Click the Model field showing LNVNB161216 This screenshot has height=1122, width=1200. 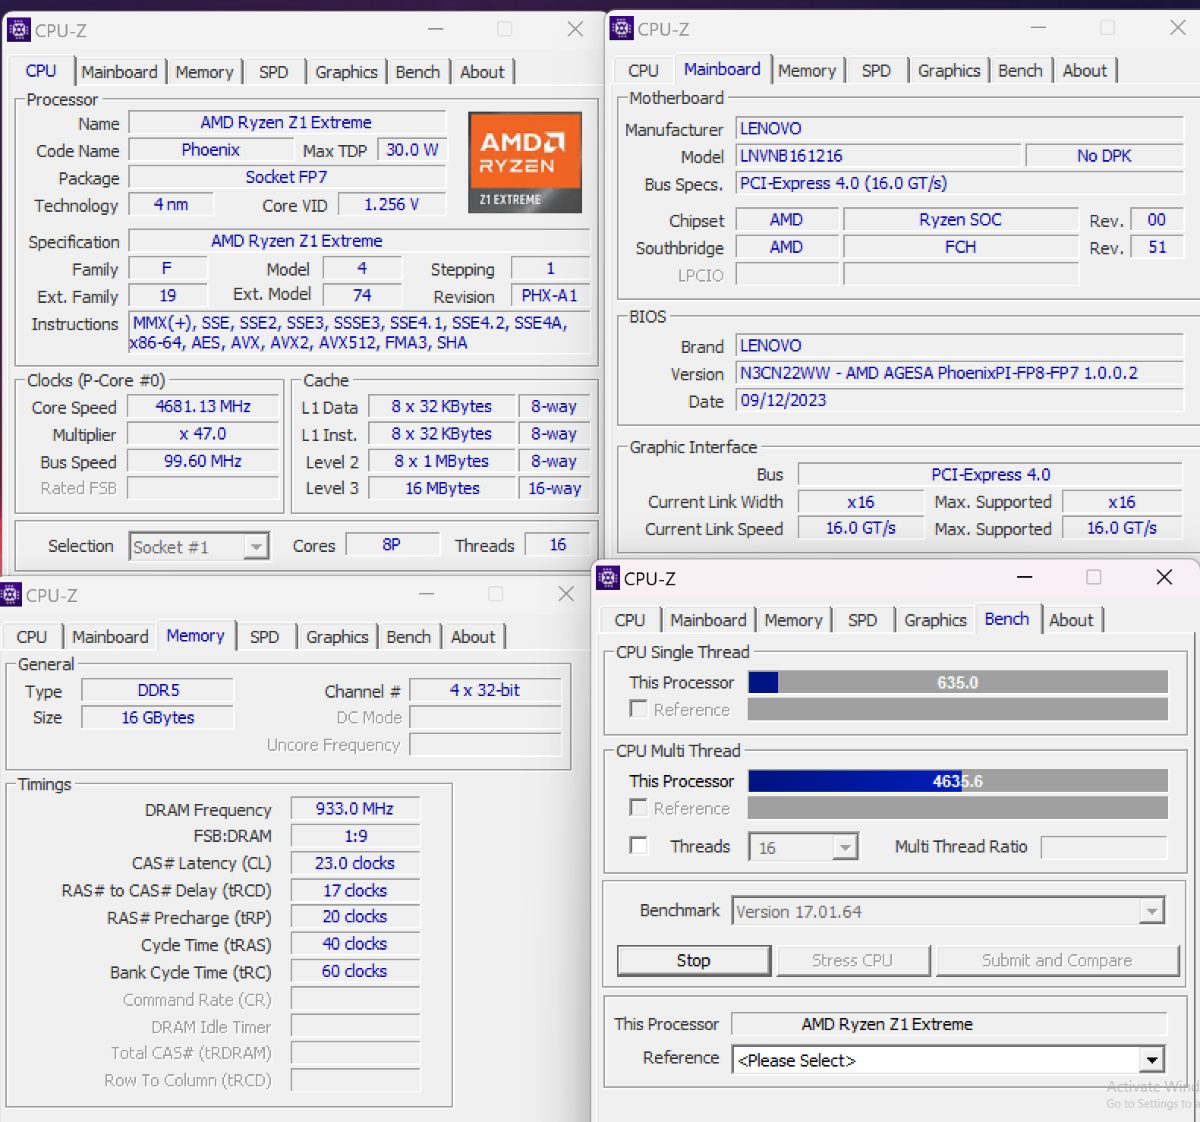878,156
